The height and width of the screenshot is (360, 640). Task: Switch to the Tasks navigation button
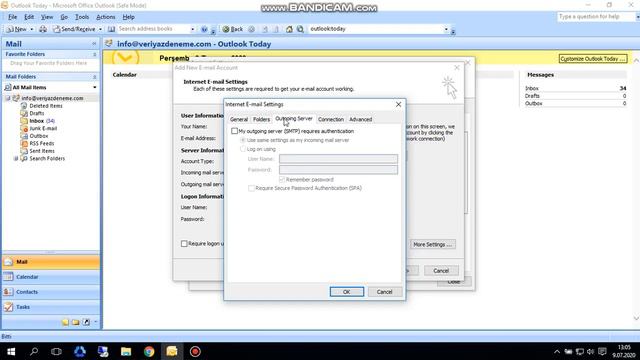click(51, 307)
